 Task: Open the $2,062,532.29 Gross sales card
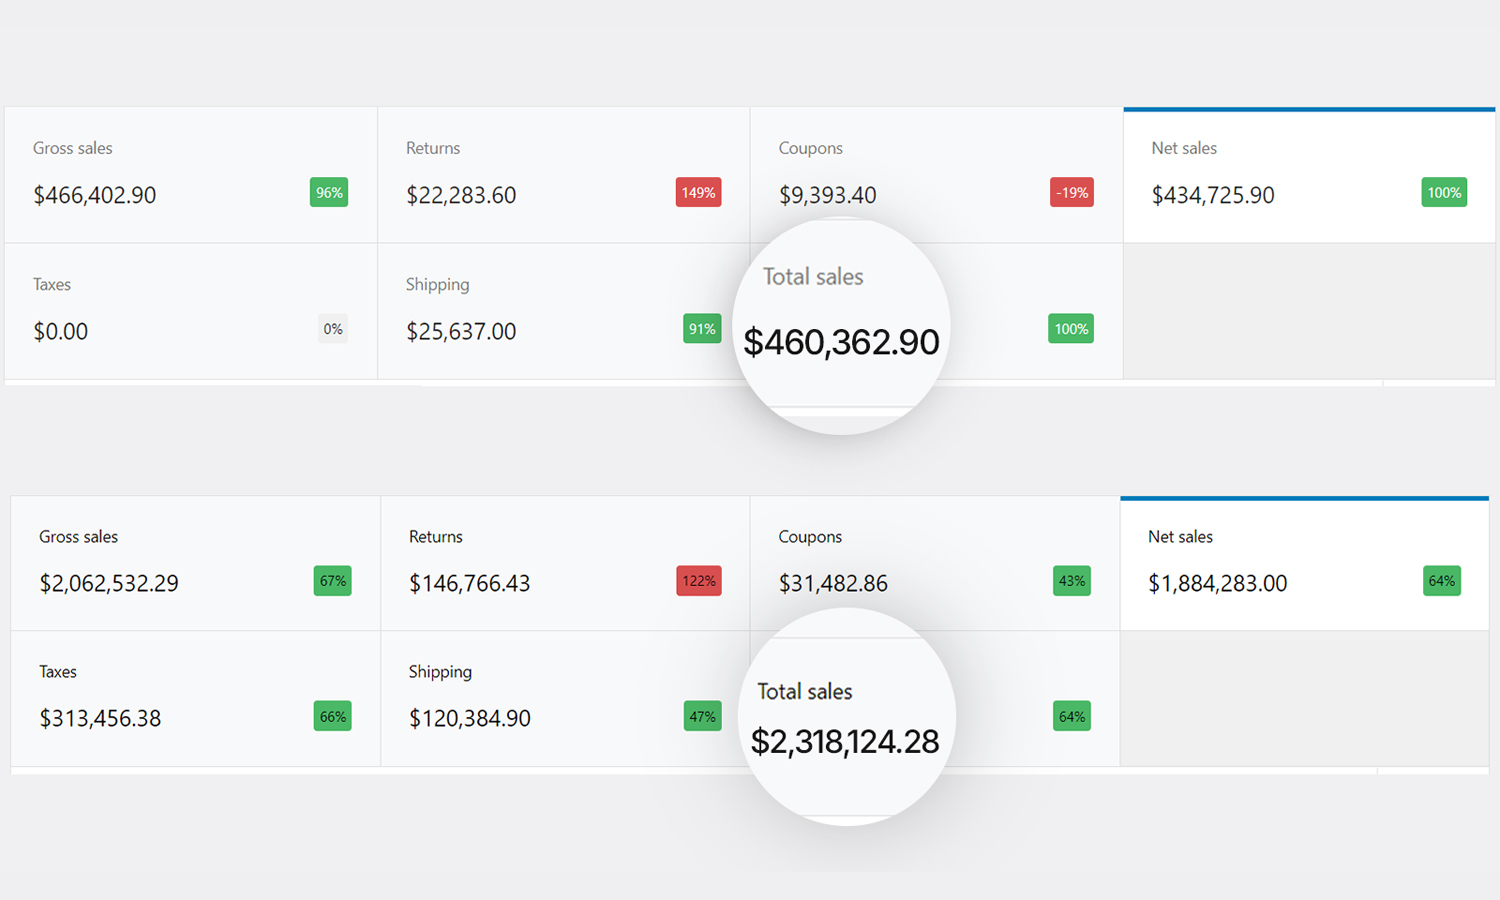[196, 563]
